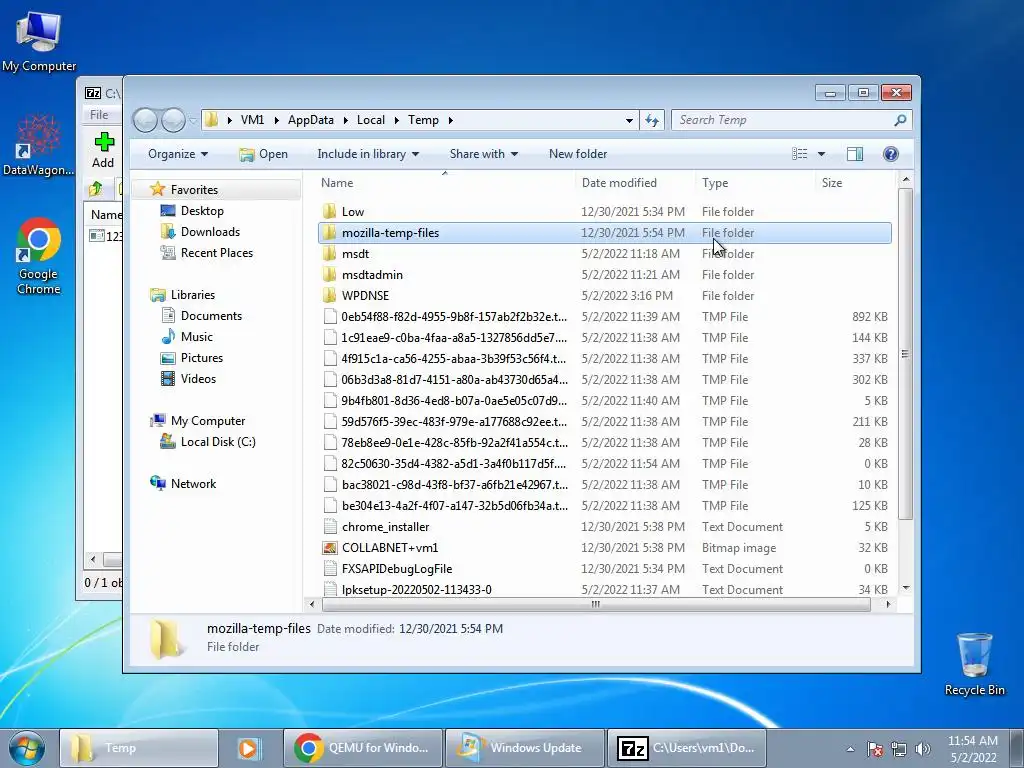
Task: Select file starting with 0eb54f88
Action: [x=605, y=317]
